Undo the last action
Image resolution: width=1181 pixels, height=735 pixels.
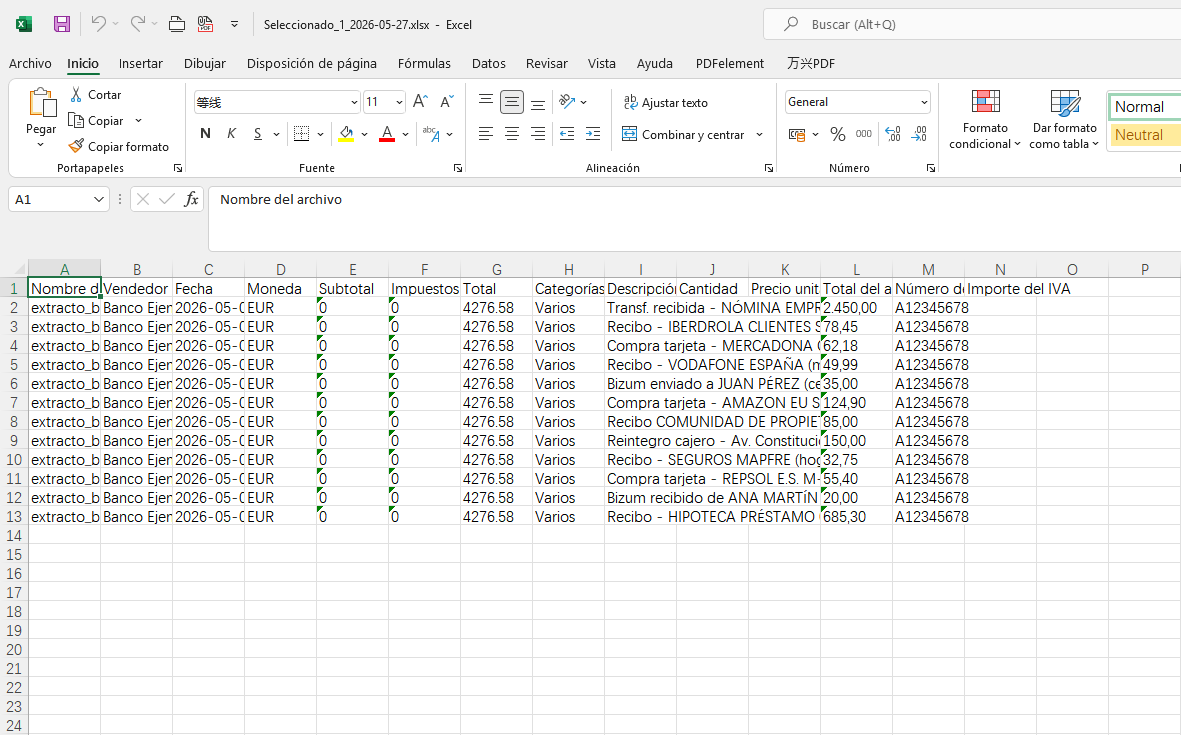(x=98, y=24)
